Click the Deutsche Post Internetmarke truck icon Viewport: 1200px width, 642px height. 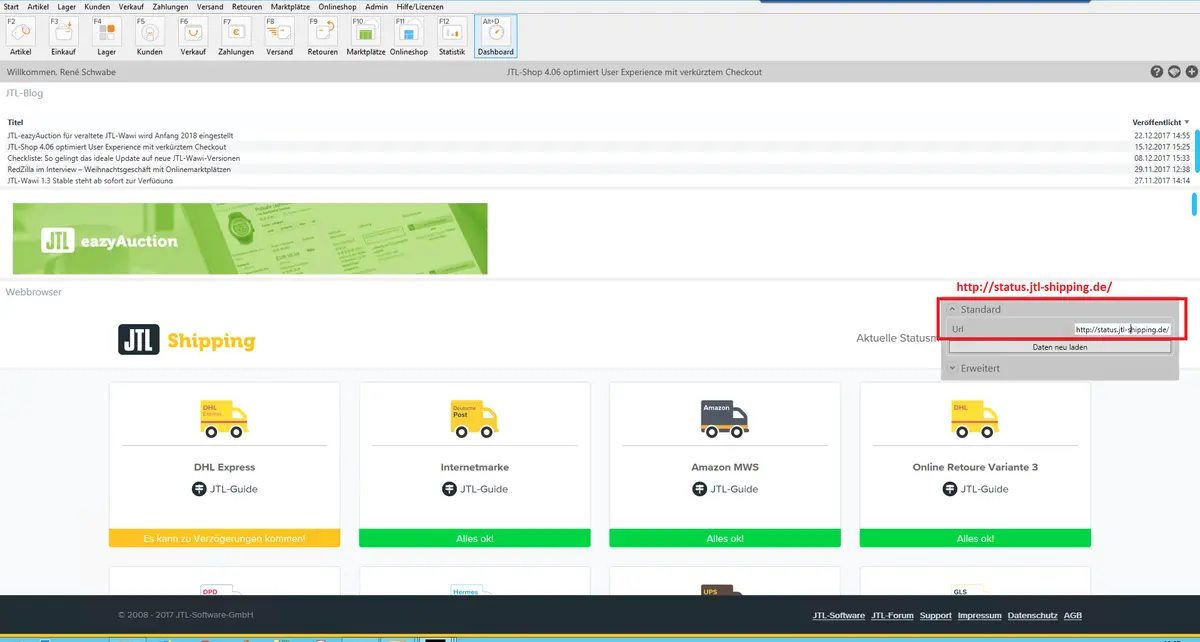tap(474, 419)
